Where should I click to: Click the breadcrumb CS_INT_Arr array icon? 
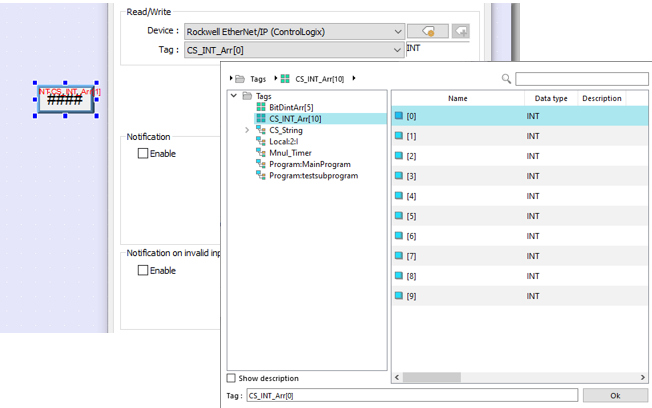point(285,79)
